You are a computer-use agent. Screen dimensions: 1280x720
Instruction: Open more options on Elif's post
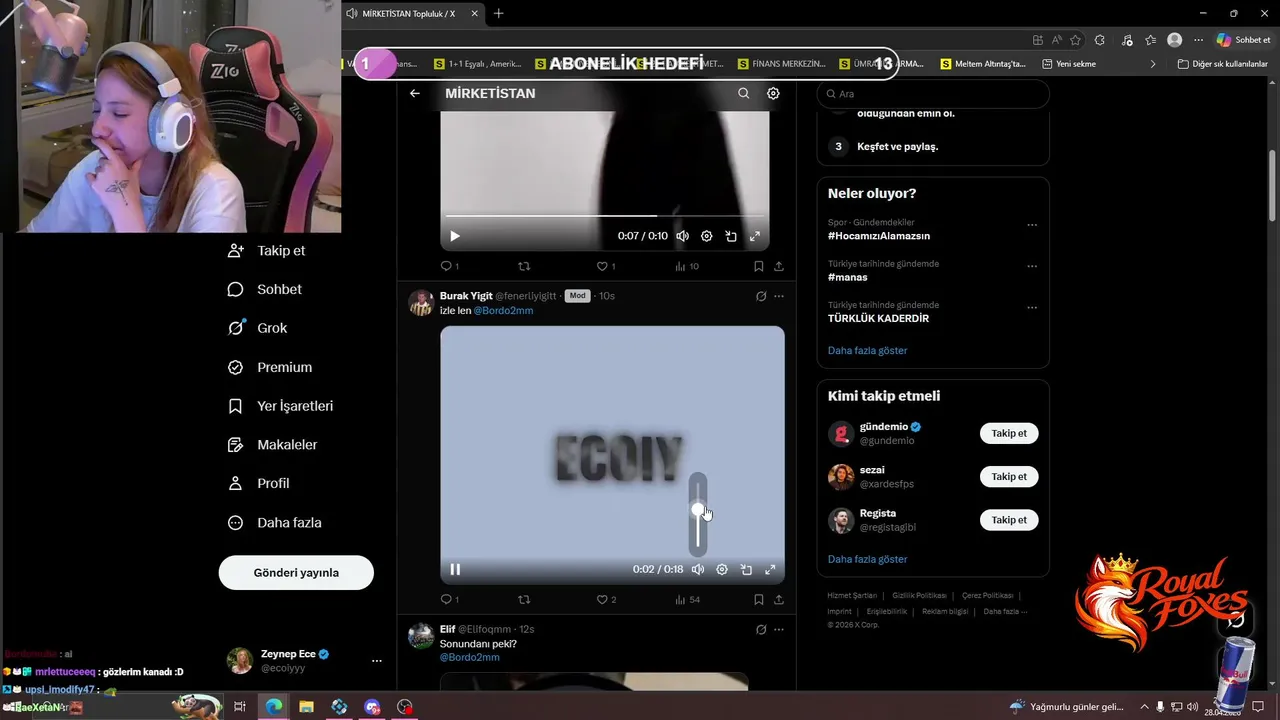click(x=779, y=629)
